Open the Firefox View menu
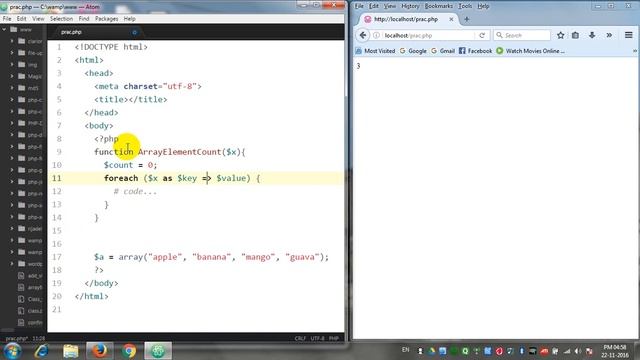 click(390, 6)
